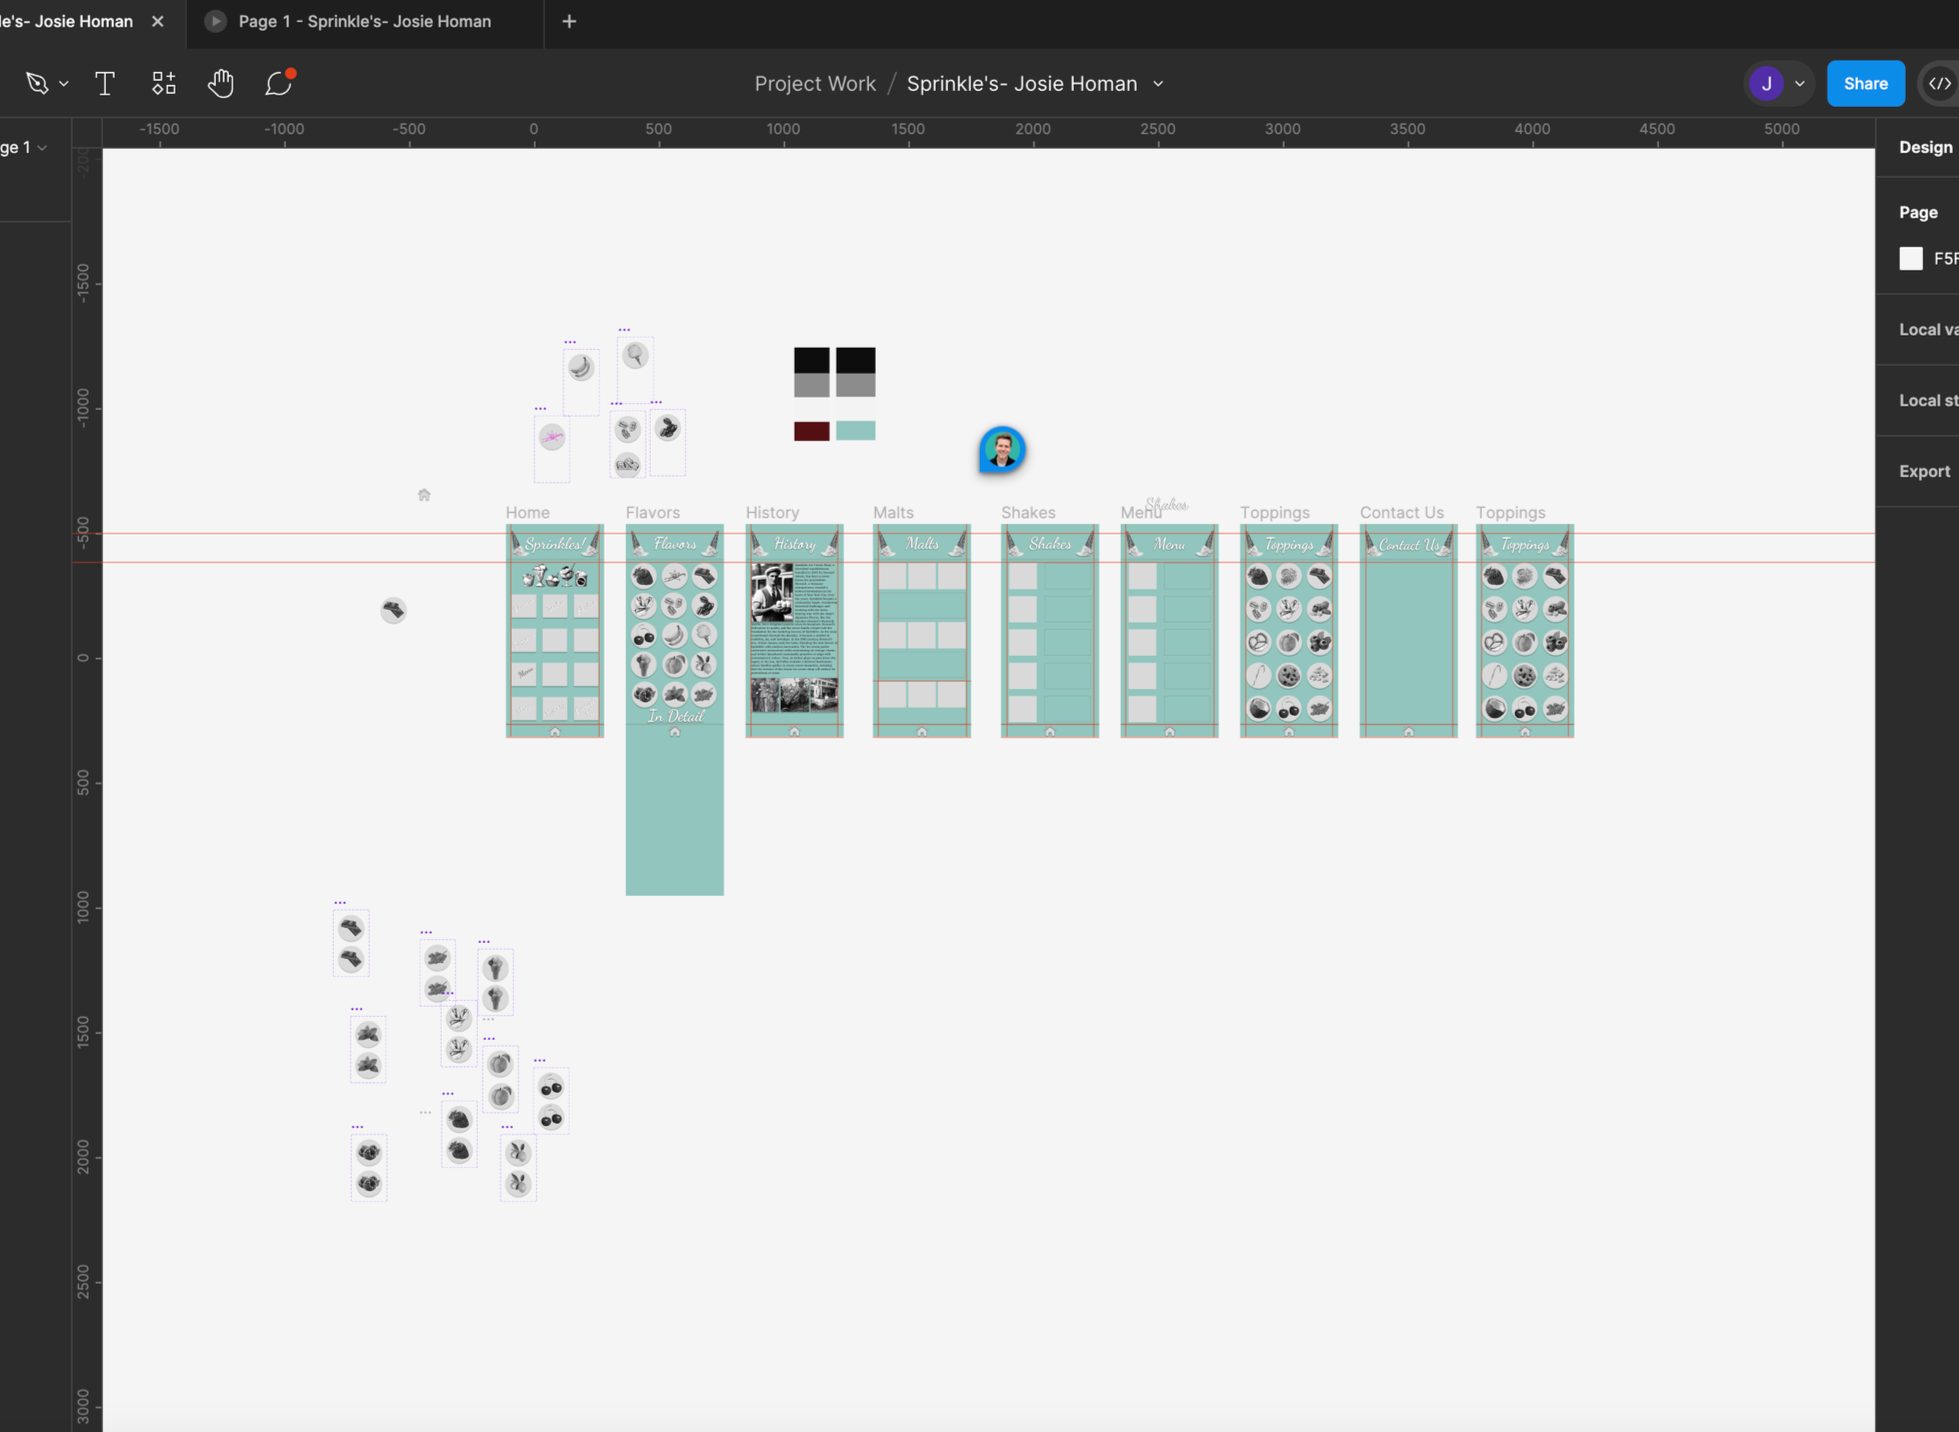Open file name dropdown chevron
The width and height of the screenshot is (1959, 1432).
1158,84
